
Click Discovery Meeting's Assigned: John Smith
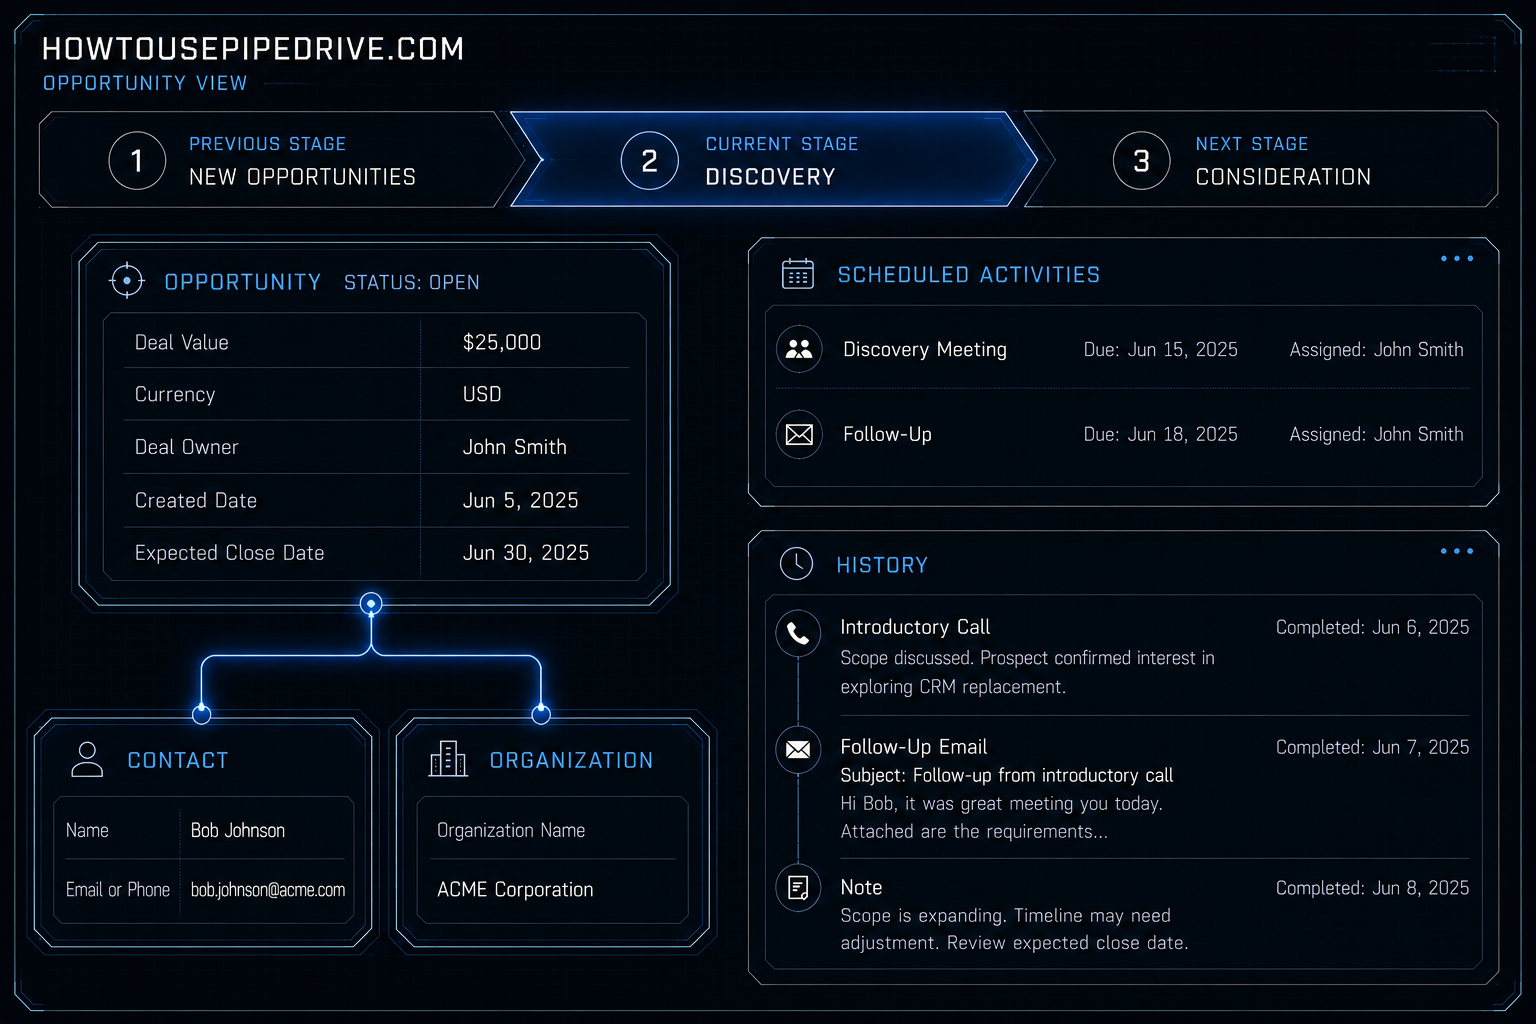click(x=1376, y=349)
